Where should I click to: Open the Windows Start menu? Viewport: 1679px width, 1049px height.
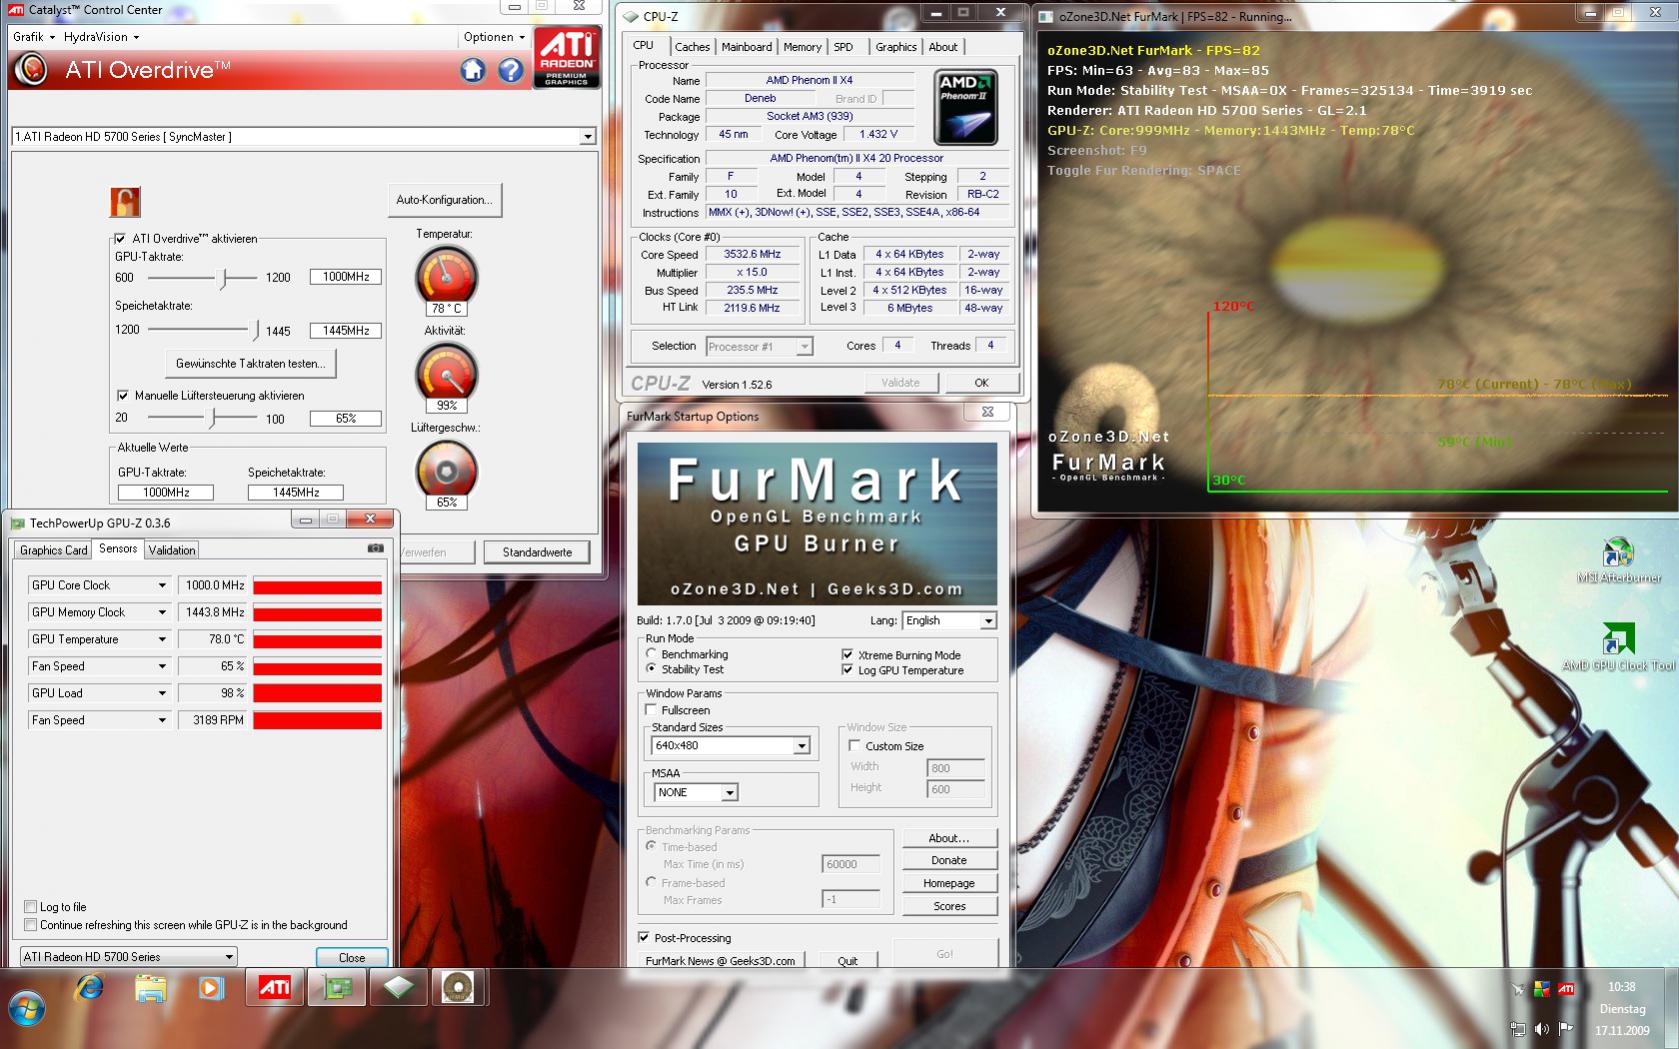[27, 1010]
